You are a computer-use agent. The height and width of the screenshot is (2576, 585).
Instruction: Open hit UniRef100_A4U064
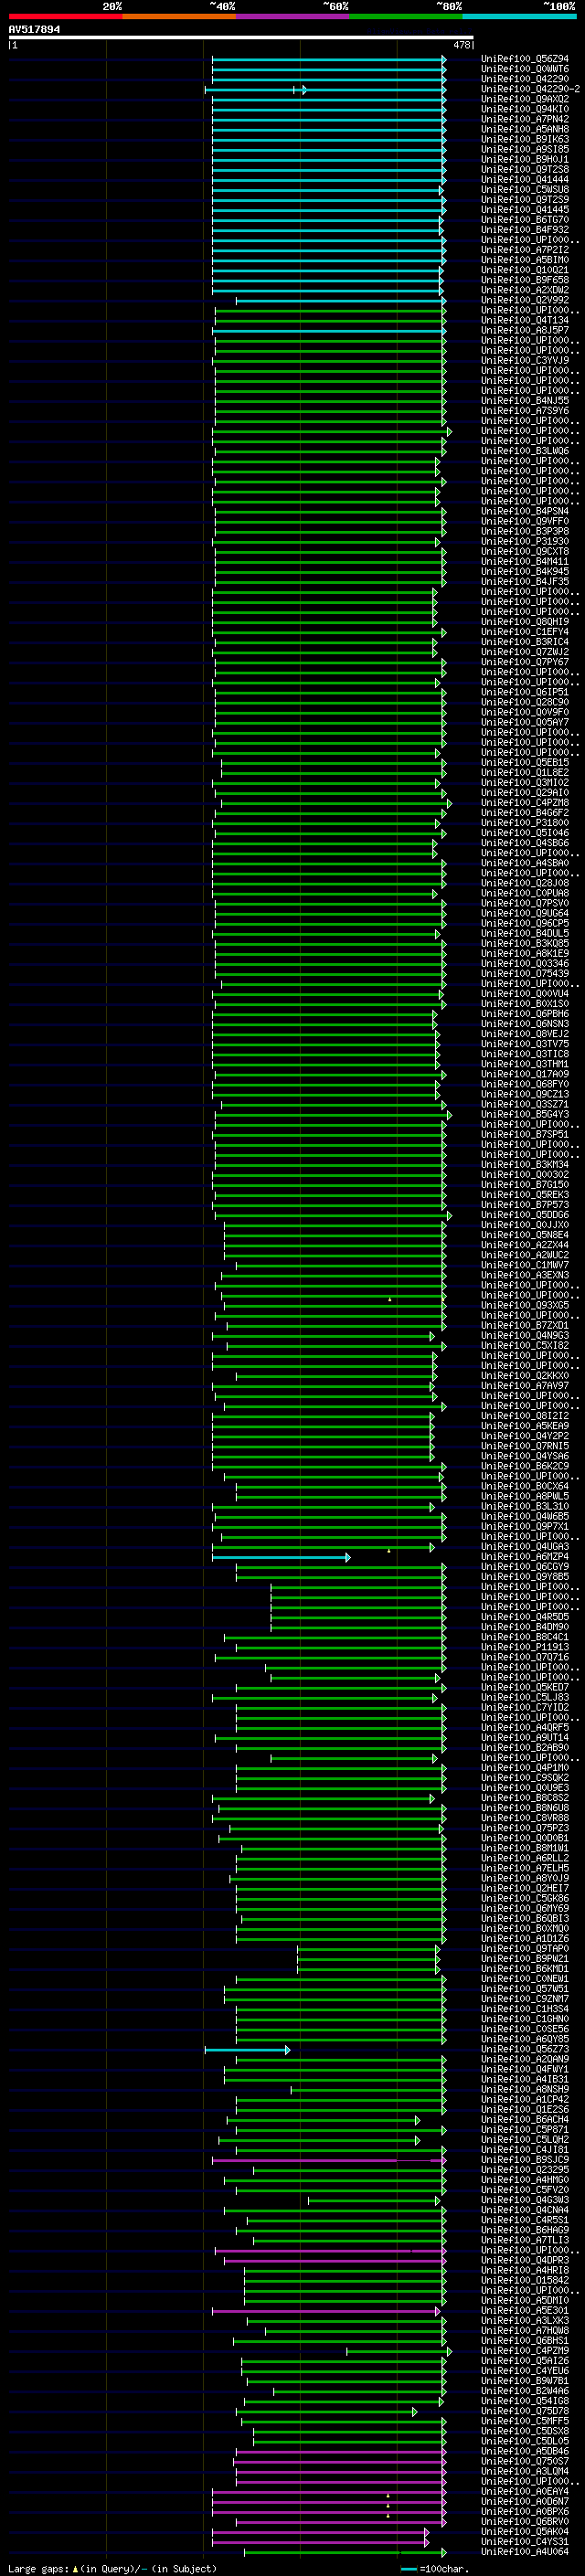[525, 2551]
